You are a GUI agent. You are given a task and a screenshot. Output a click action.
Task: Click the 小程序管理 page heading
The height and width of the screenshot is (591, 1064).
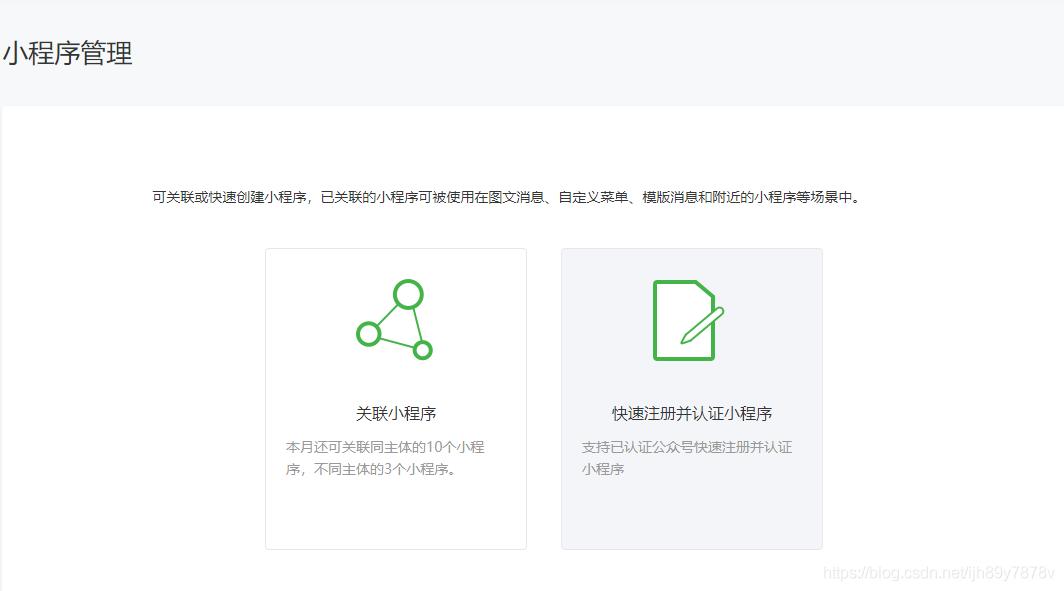tap(65, 54)
